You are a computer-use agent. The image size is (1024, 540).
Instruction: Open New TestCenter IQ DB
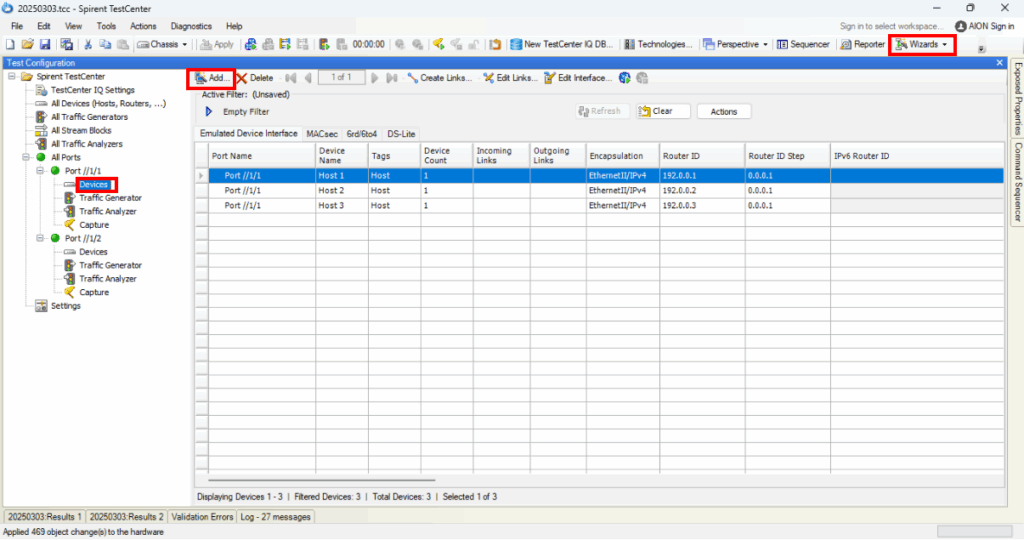click(562, 44)
